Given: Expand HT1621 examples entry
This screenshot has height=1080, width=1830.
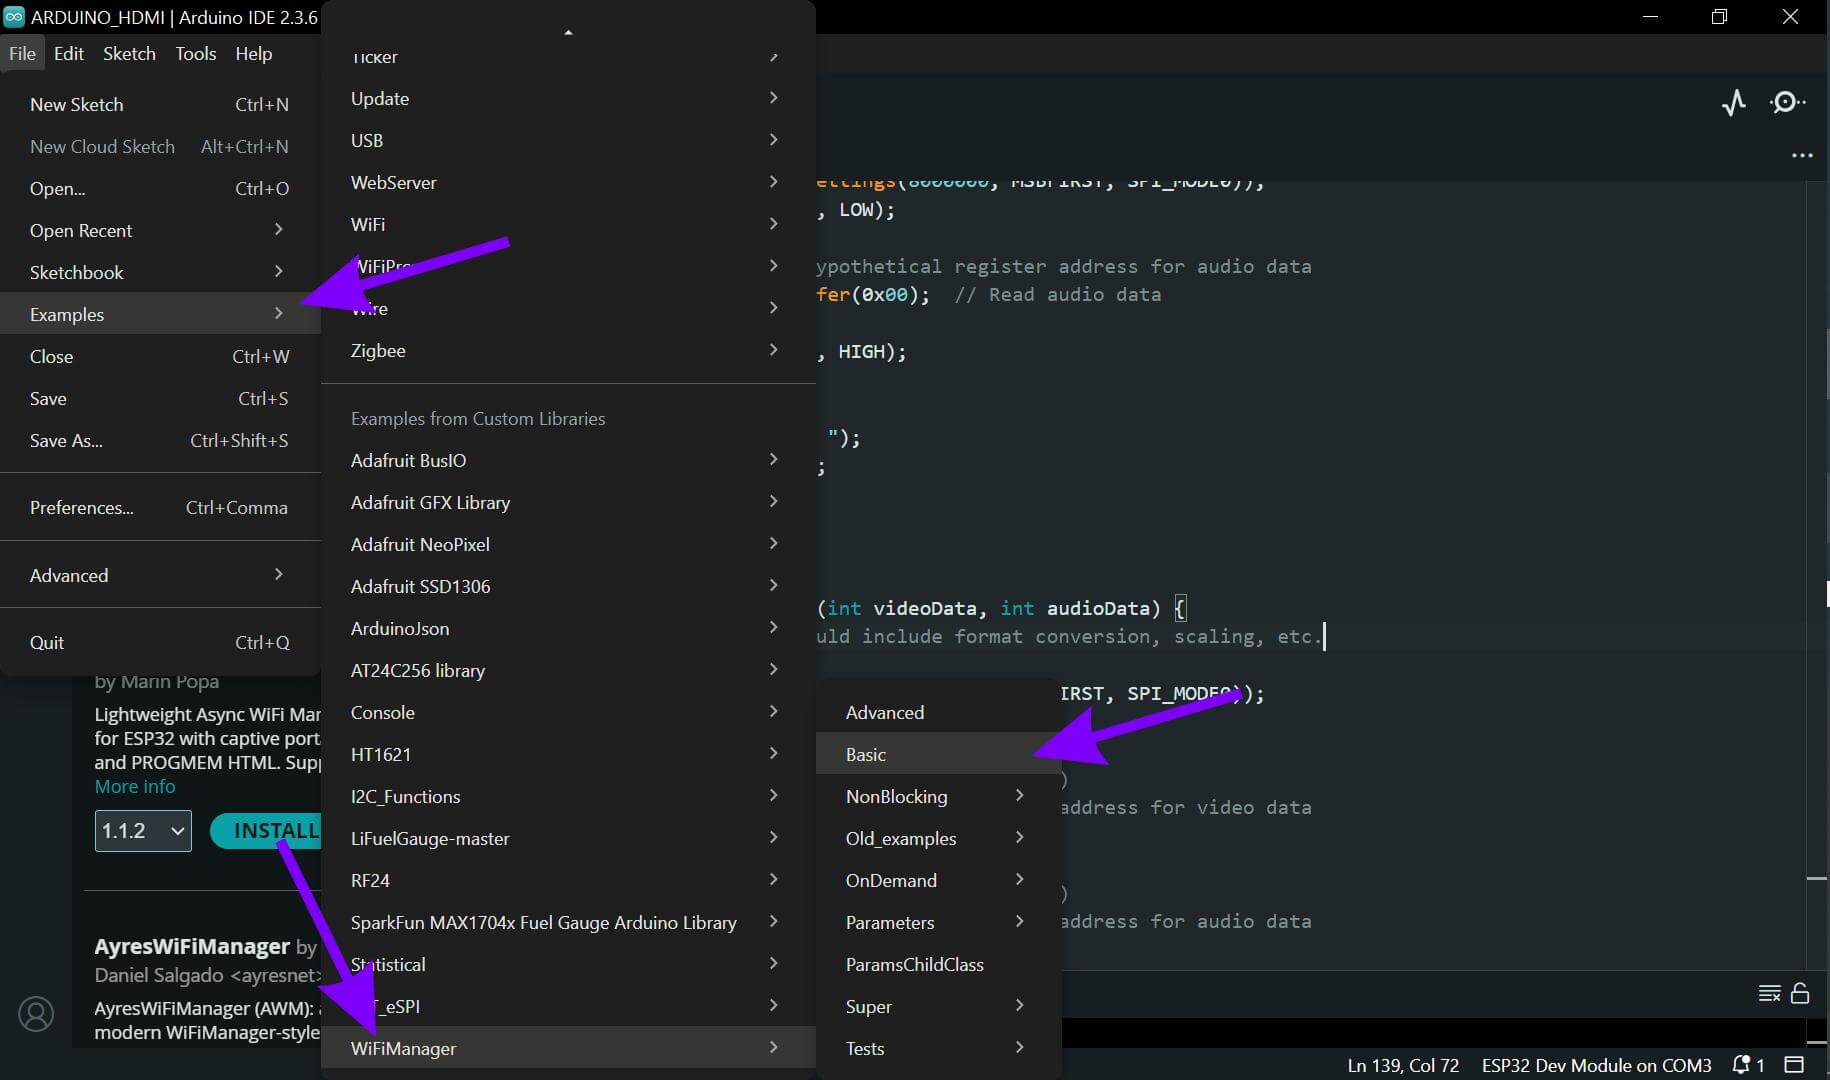Looking at the screenshot, I should tap(568, 755).
